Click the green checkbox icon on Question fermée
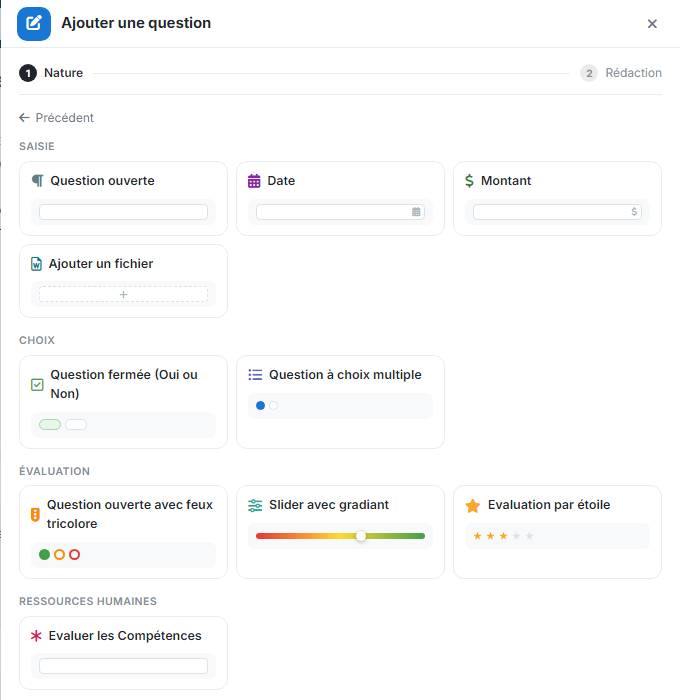Screen dimensions: 680x700 coord(37,384)
